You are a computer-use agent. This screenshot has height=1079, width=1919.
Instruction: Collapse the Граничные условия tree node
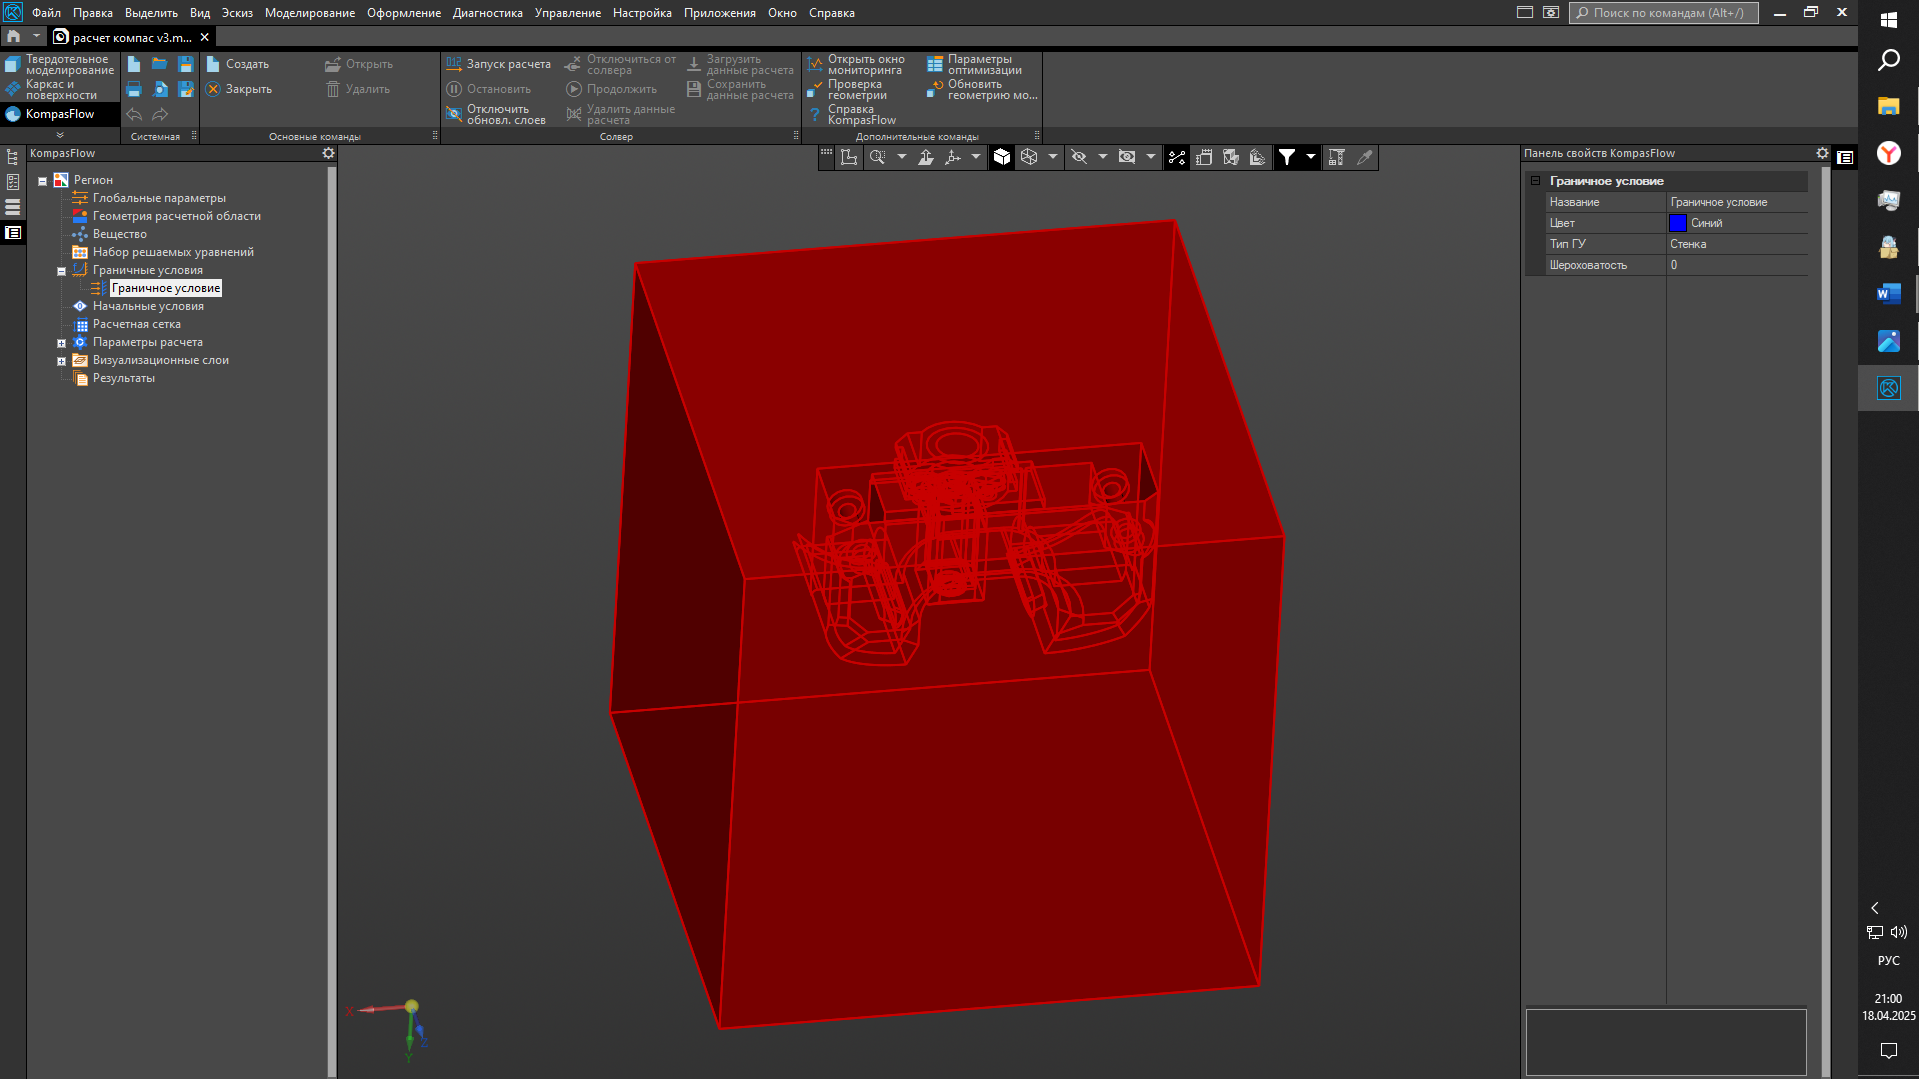(x=61, y=271)
